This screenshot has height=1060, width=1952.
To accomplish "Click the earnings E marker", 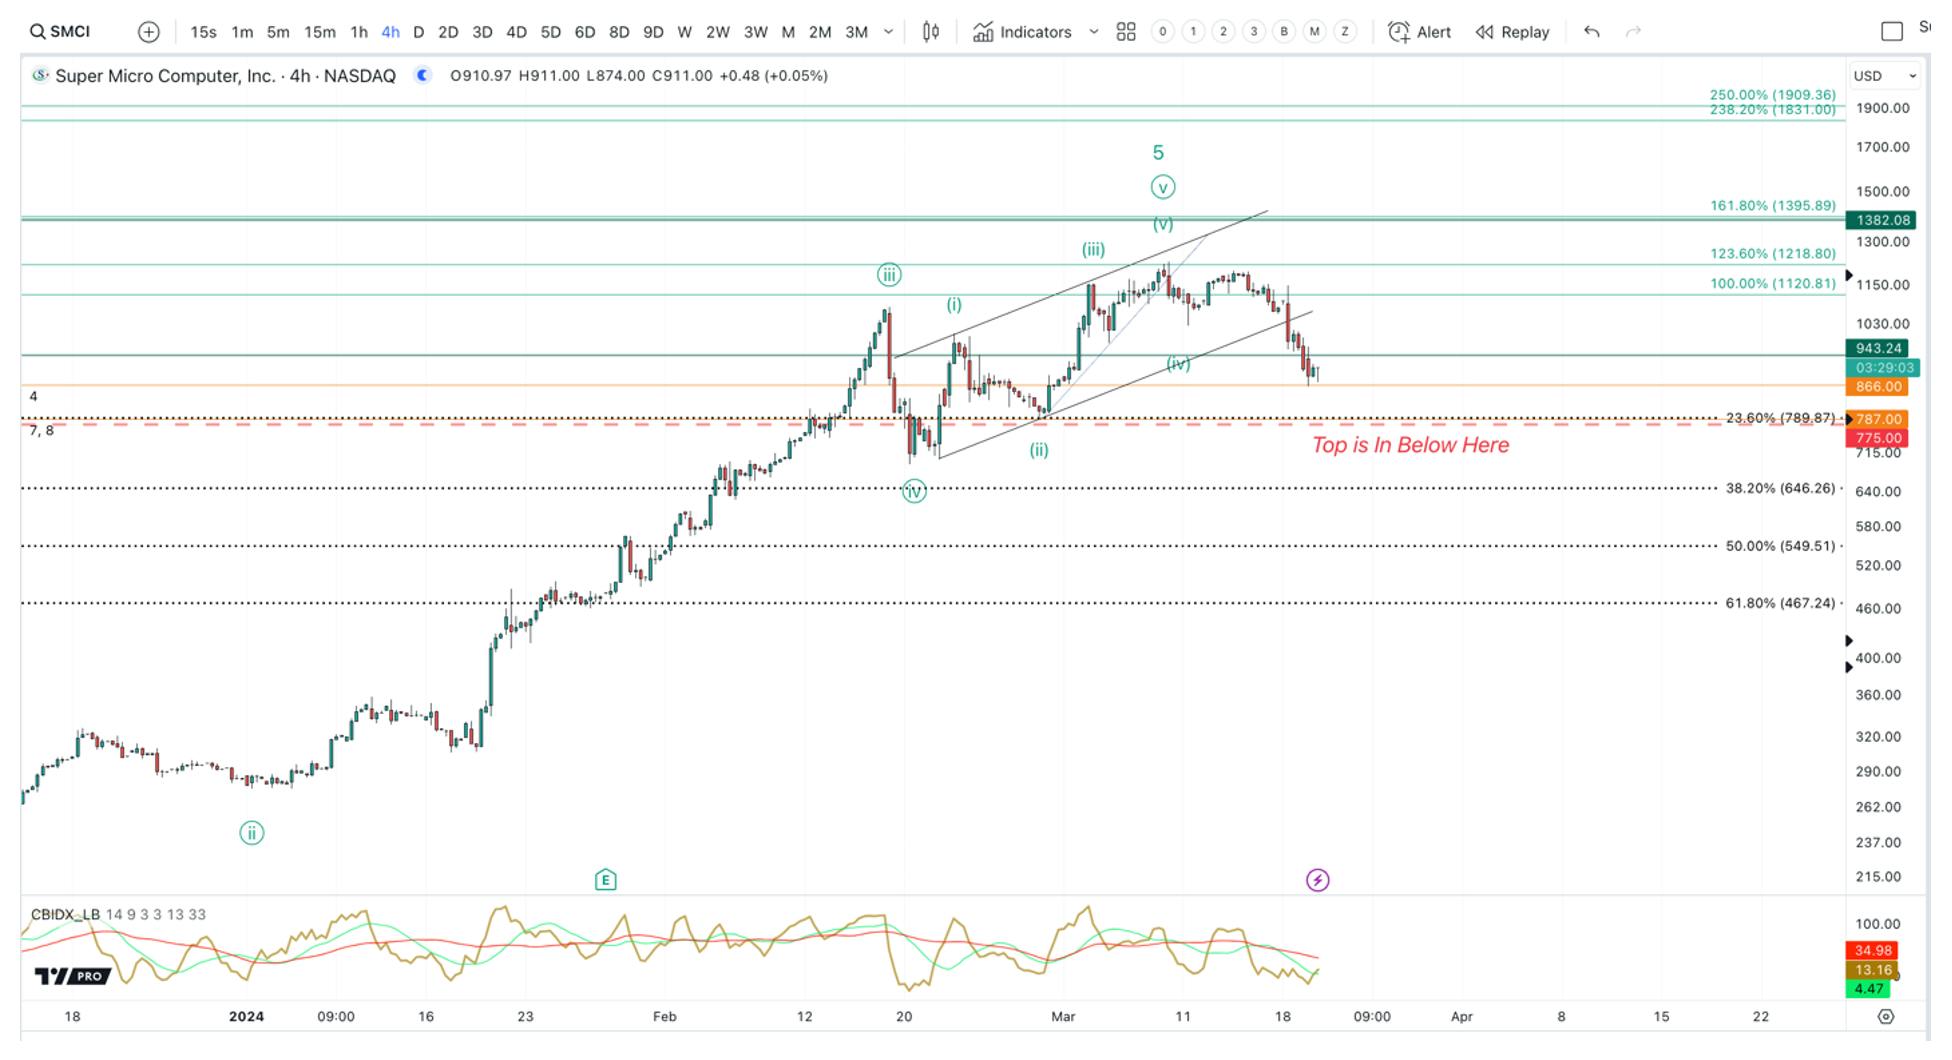I will pos(605,880).
